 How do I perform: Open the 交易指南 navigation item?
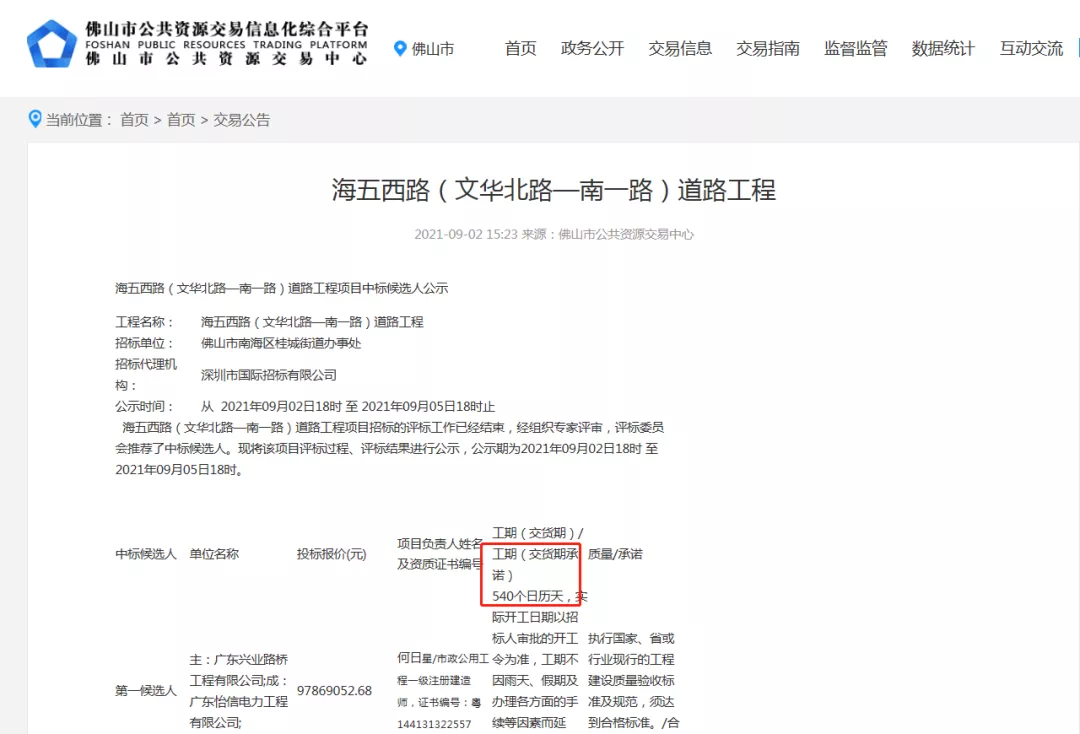click(768, 48)
